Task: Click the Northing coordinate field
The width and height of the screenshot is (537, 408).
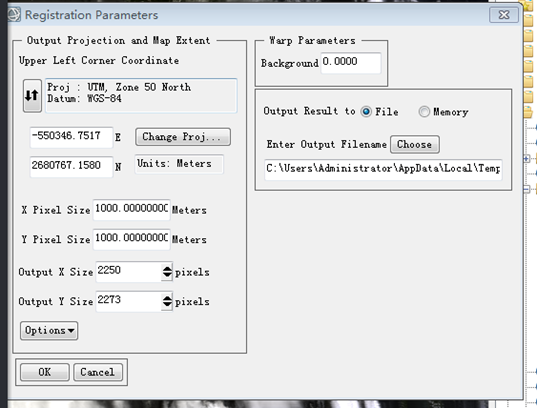Action: [71, 166]
